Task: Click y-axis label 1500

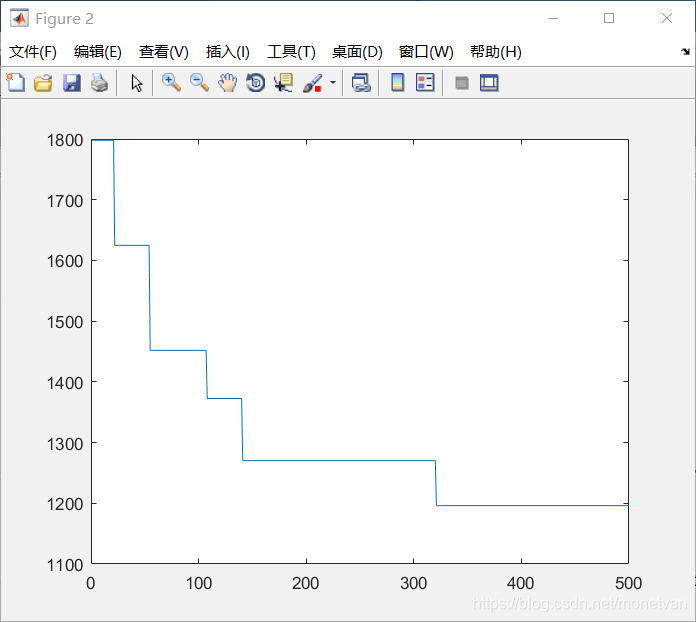Action: [x=65, y=322]
